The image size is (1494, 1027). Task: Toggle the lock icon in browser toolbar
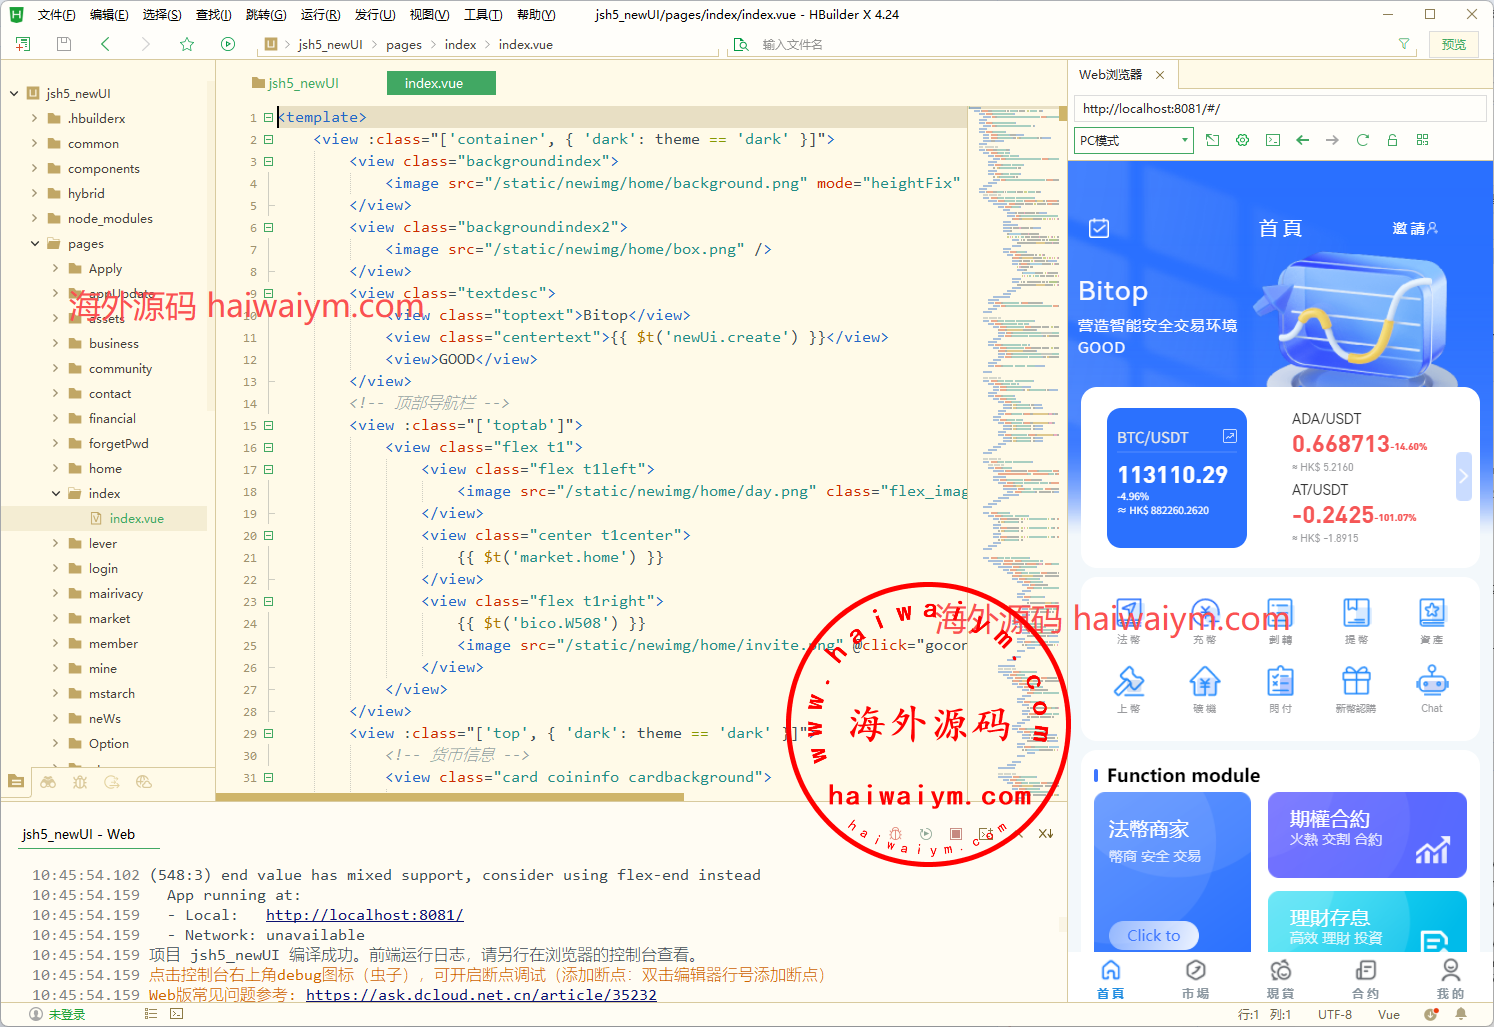[x=1392, y=140]
